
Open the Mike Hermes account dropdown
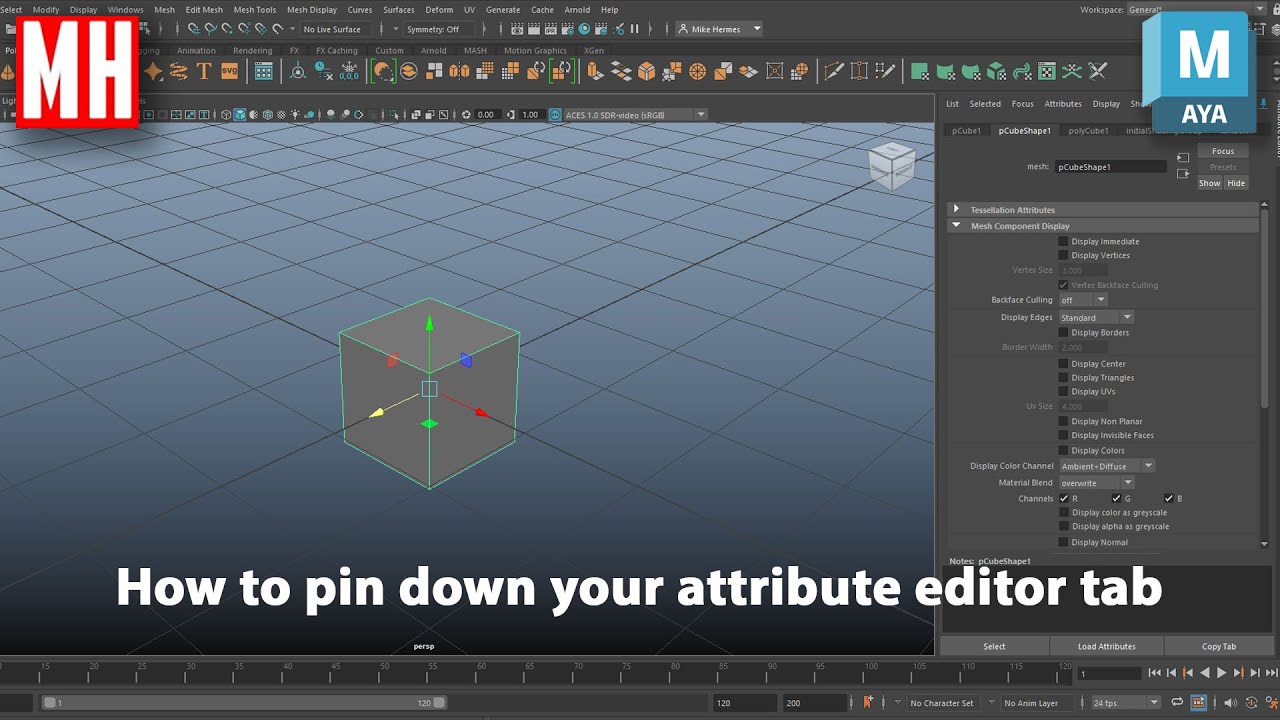tap(719, 29)
